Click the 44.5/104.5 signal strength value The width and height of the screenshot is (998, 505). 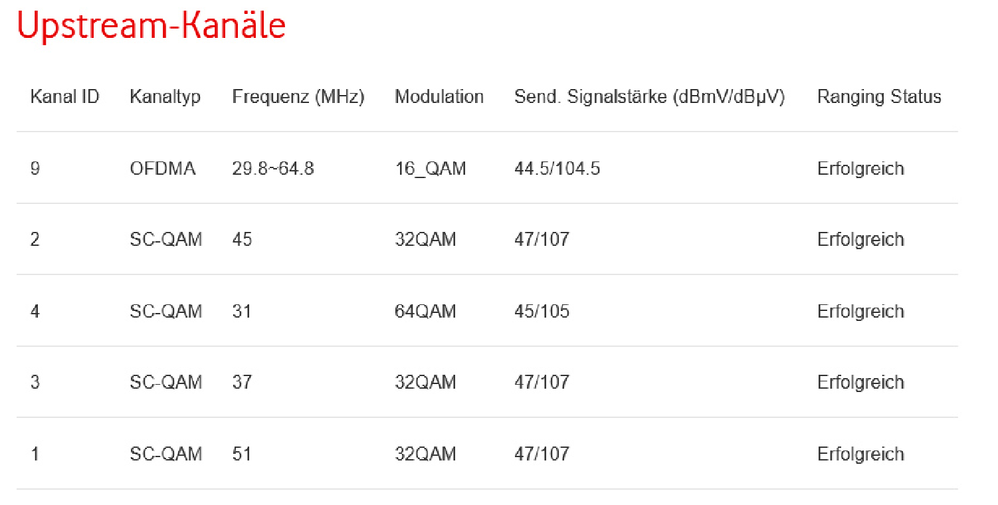[557, 169]
